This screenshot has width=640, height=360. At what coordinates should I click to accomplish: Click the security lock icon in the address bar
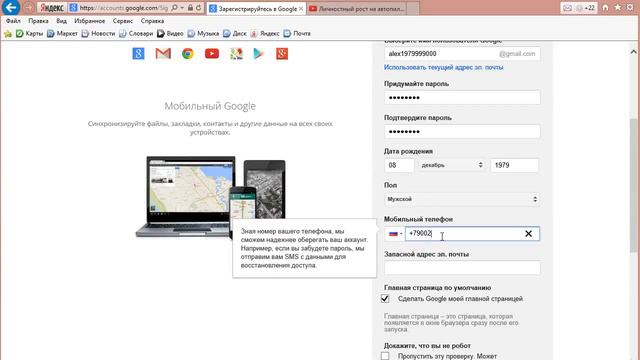[x=190, y=8]
